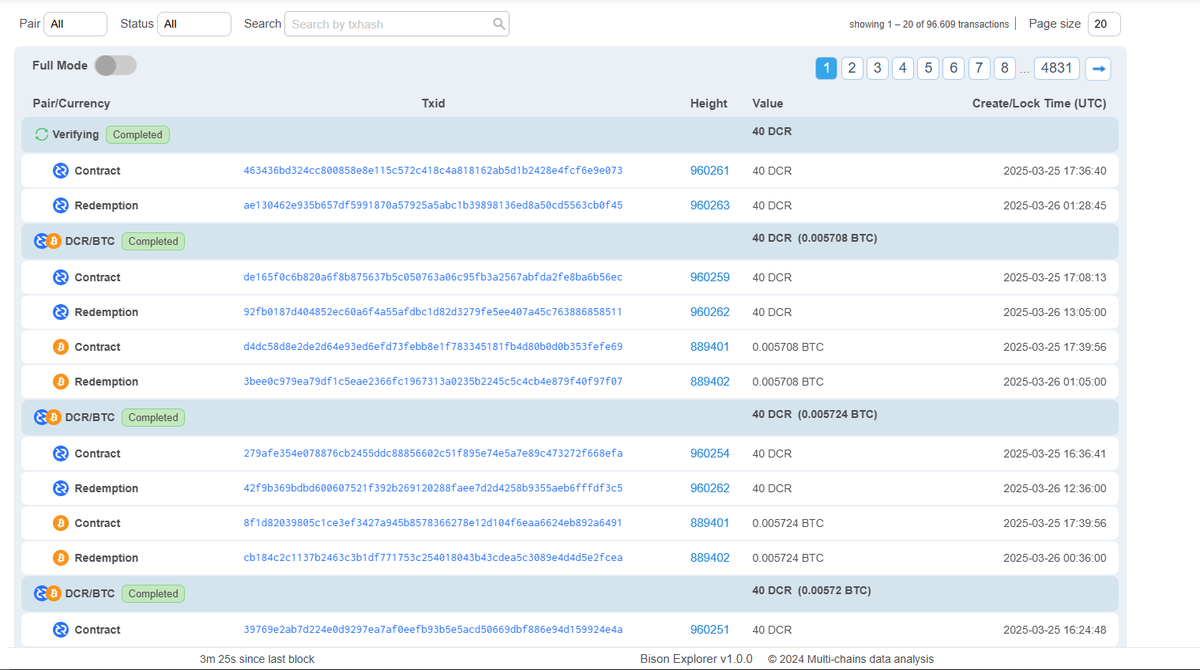Click Completed badge of 0.00572 BTC group
The width and height of the screenshot is (1200, 670).
click(x=153, y=594)
